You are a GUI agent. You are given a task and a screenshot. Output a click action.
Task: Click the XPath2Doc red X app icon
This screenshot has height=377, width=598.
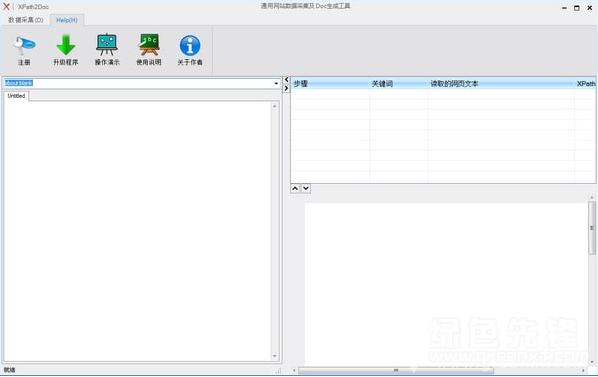click(x=6, y=6)
